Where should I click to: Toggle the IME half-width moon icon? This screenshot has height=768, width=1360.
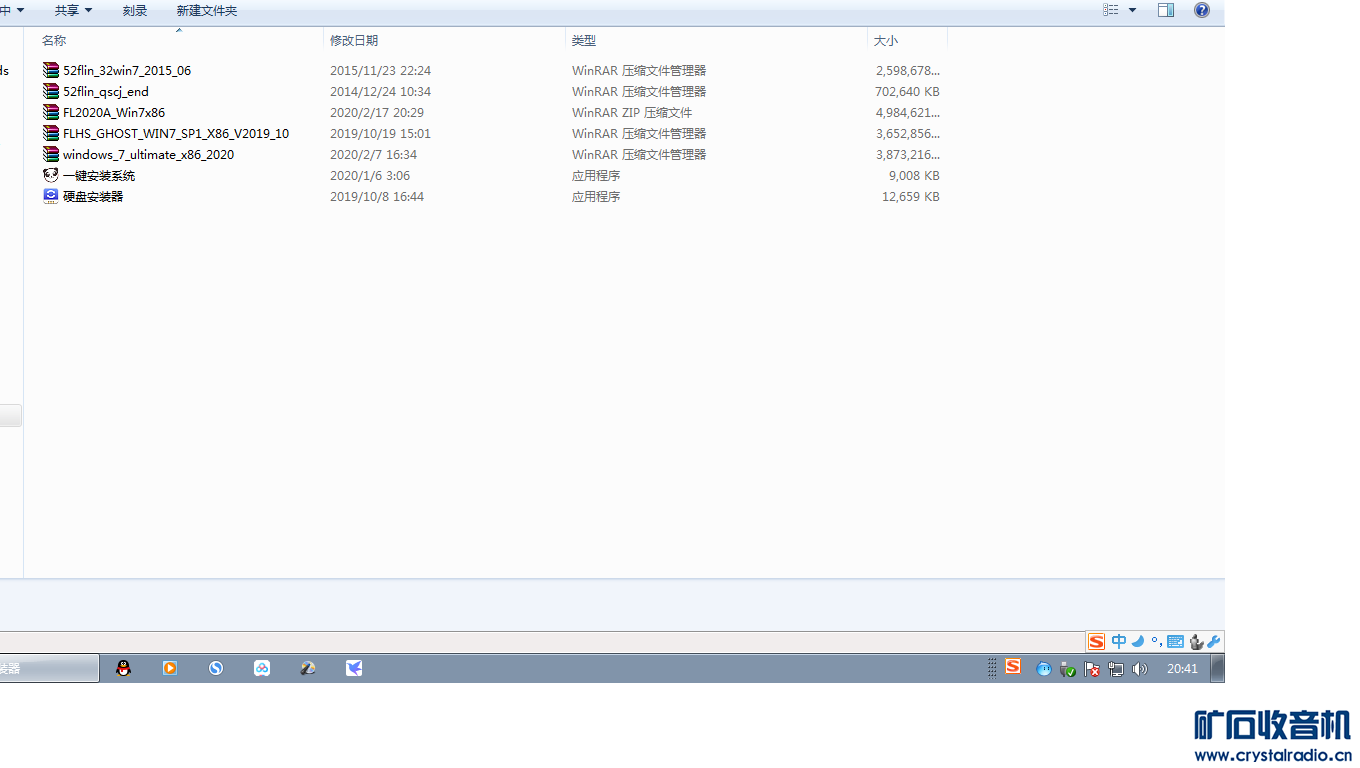(1138, 642)
